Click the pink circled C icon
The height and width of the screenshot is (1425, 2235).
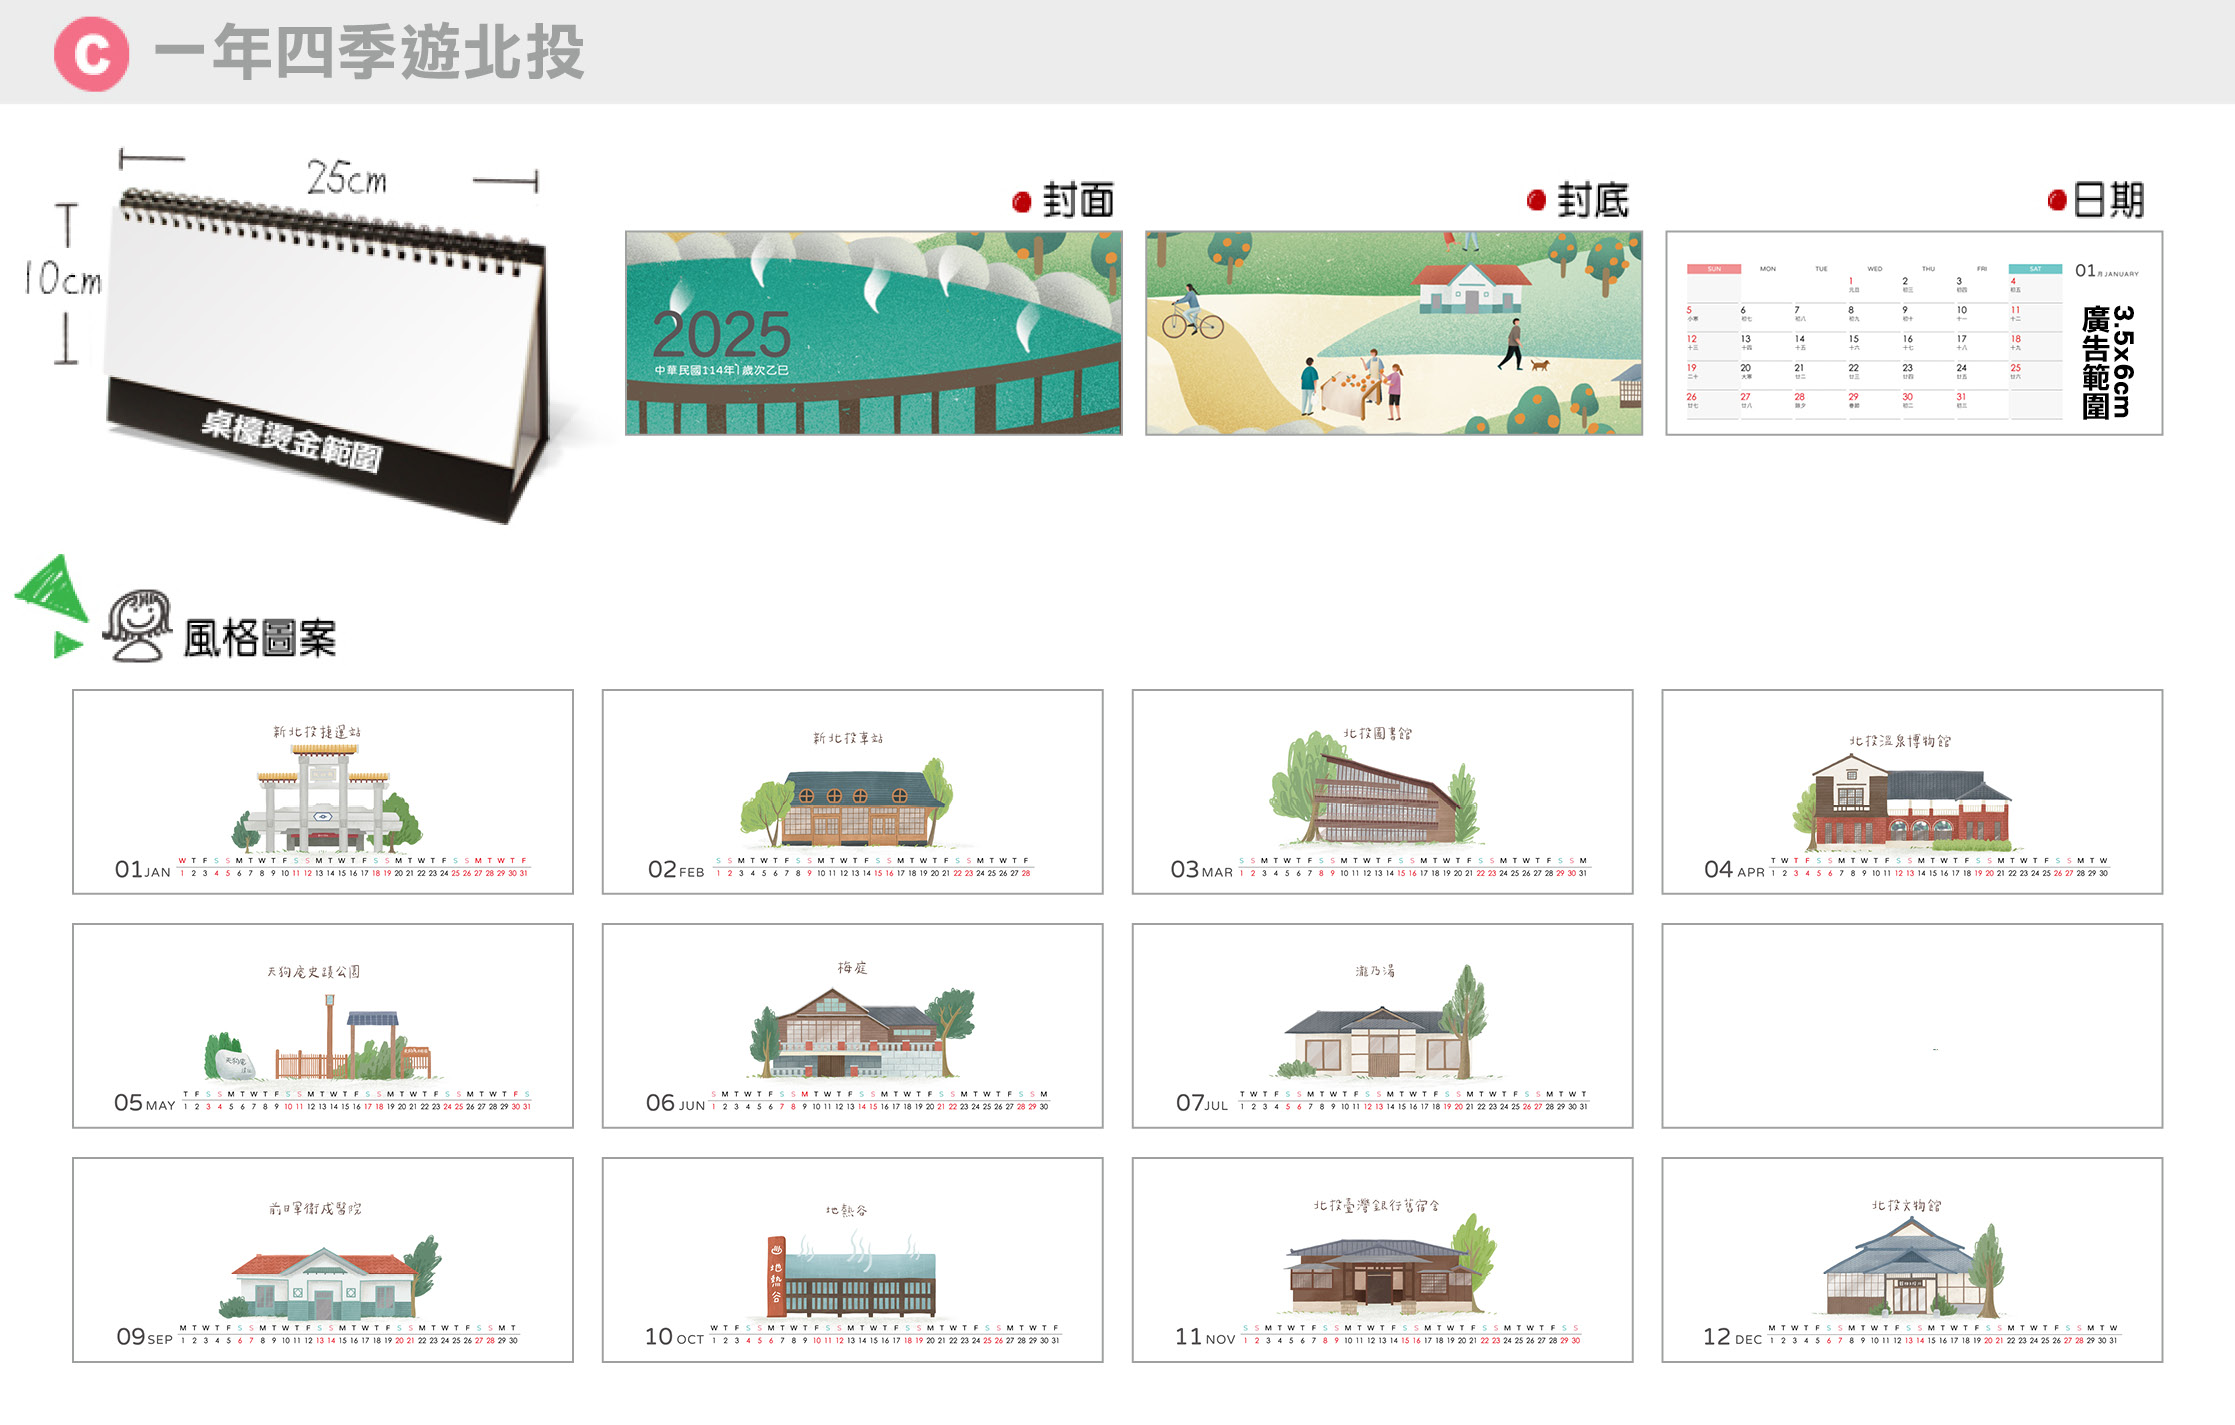91,55
